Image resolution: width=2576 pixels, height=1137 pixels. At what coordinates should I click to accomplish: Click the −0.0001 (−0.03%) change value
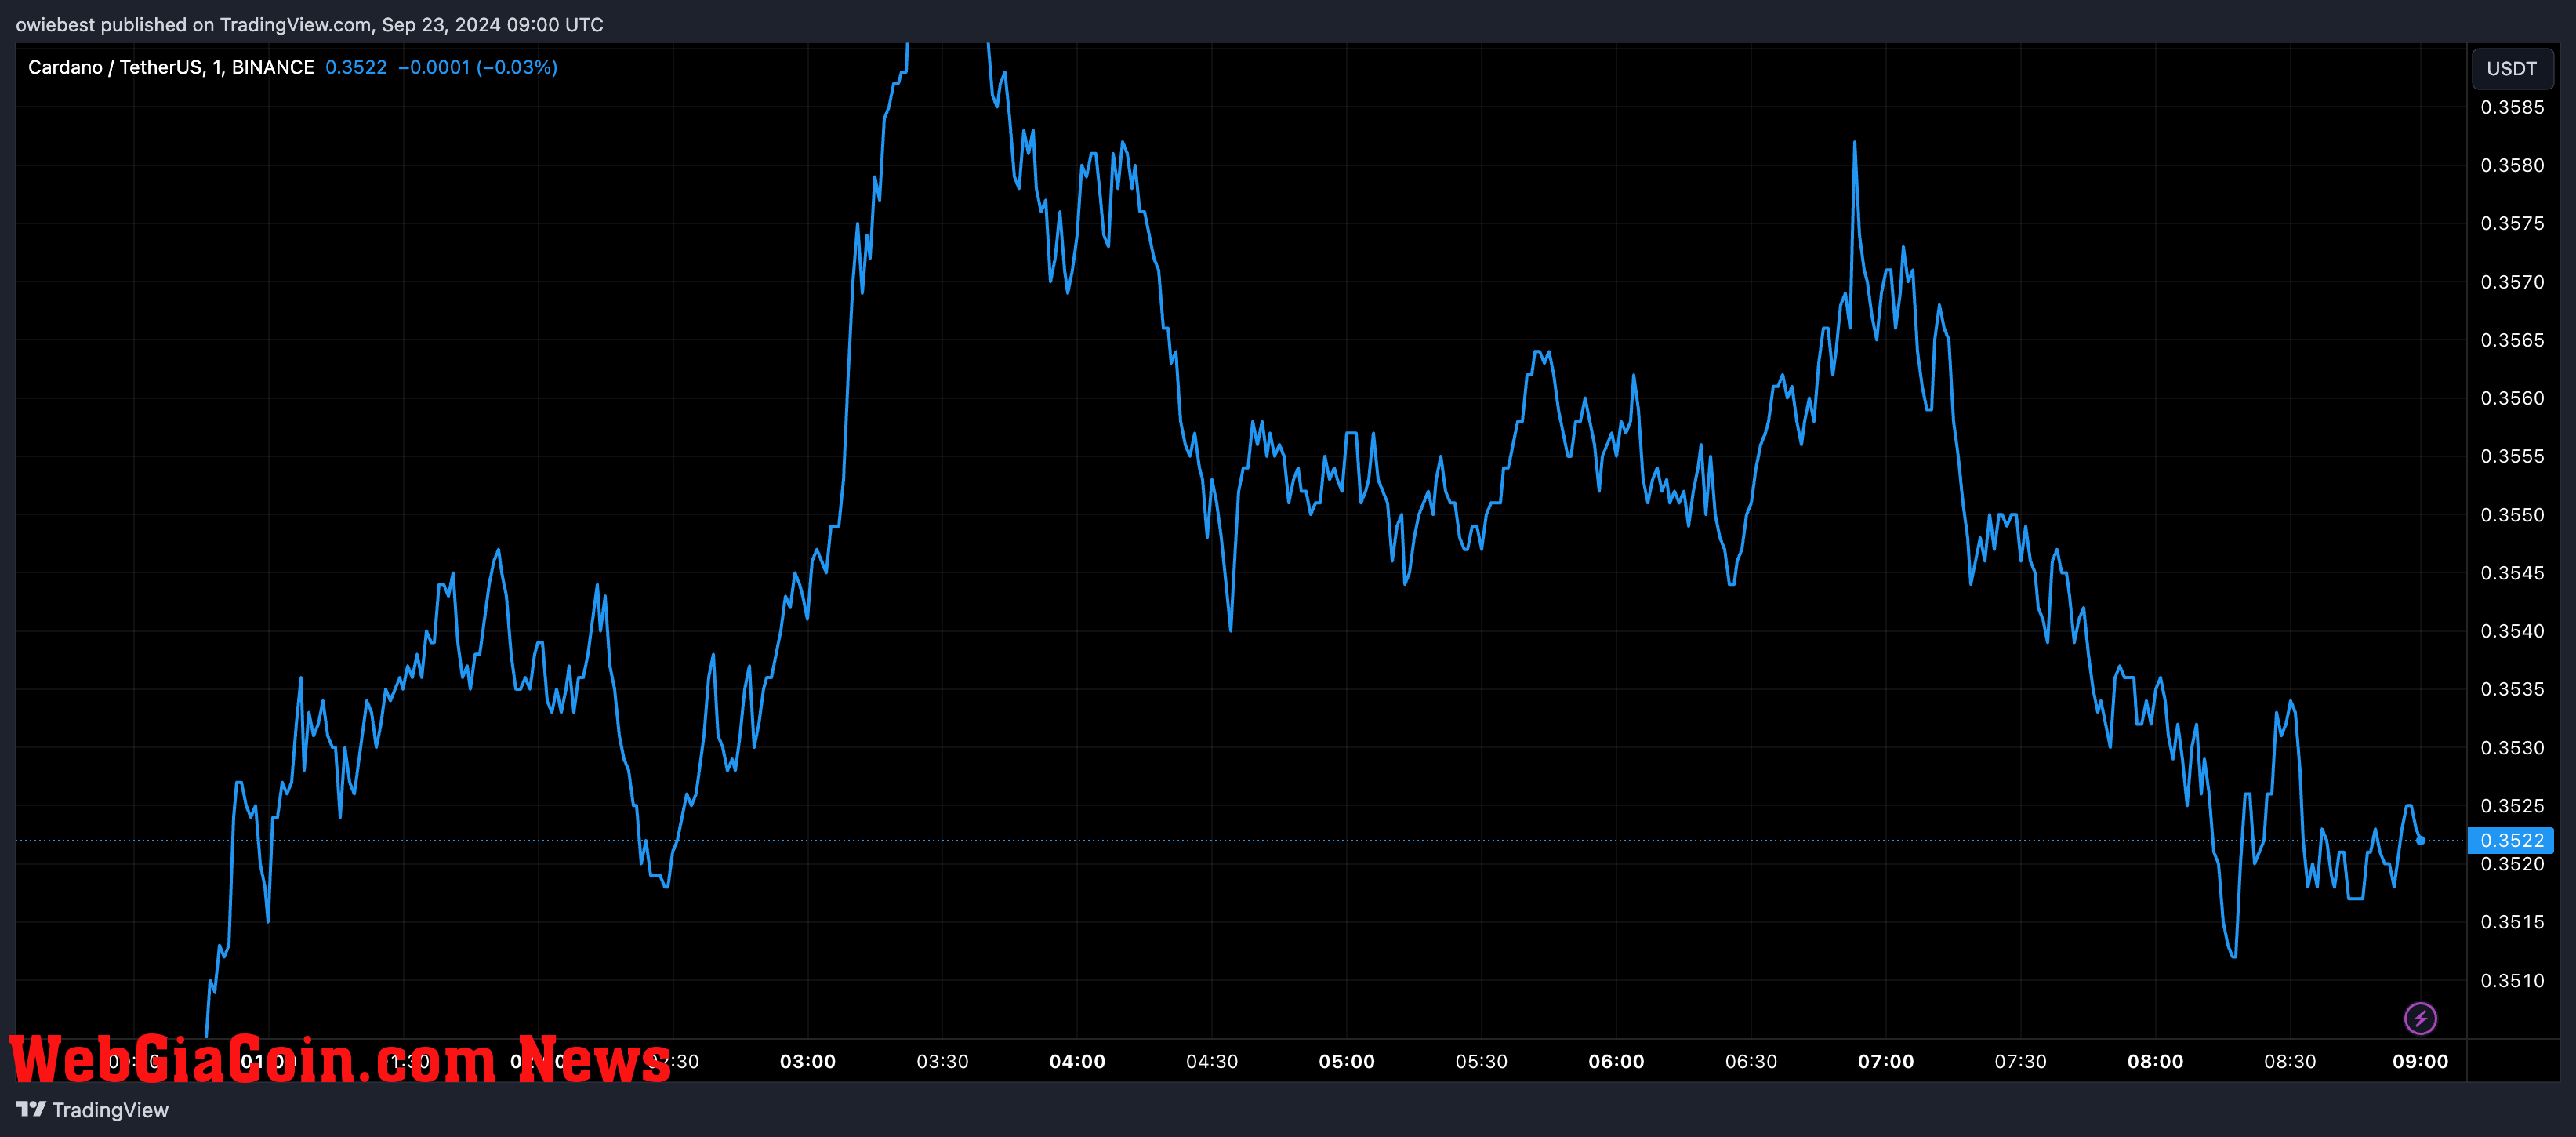[478, 67]
